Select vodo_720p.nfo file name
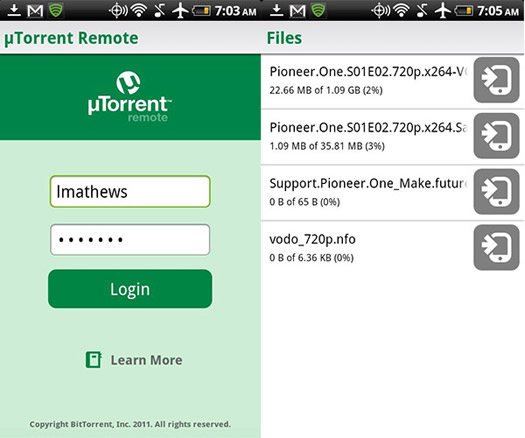 click(x=312, y=239)
